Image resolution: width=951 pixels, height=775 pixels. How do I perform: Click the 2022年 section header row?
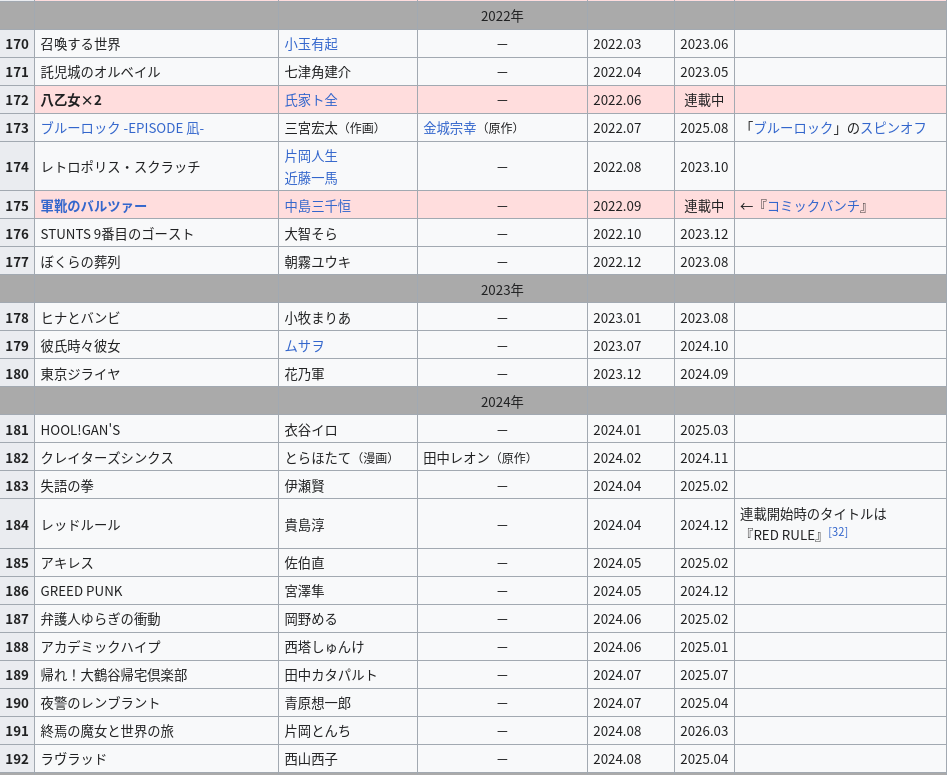[x=473, y=16]
